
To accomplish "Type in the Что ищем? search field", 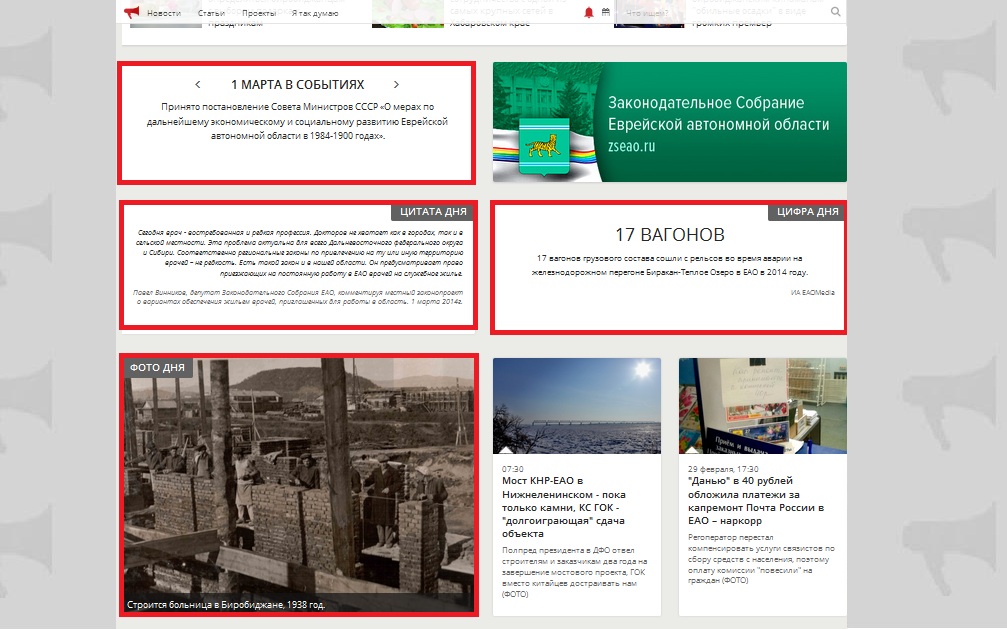I will 720,13.
